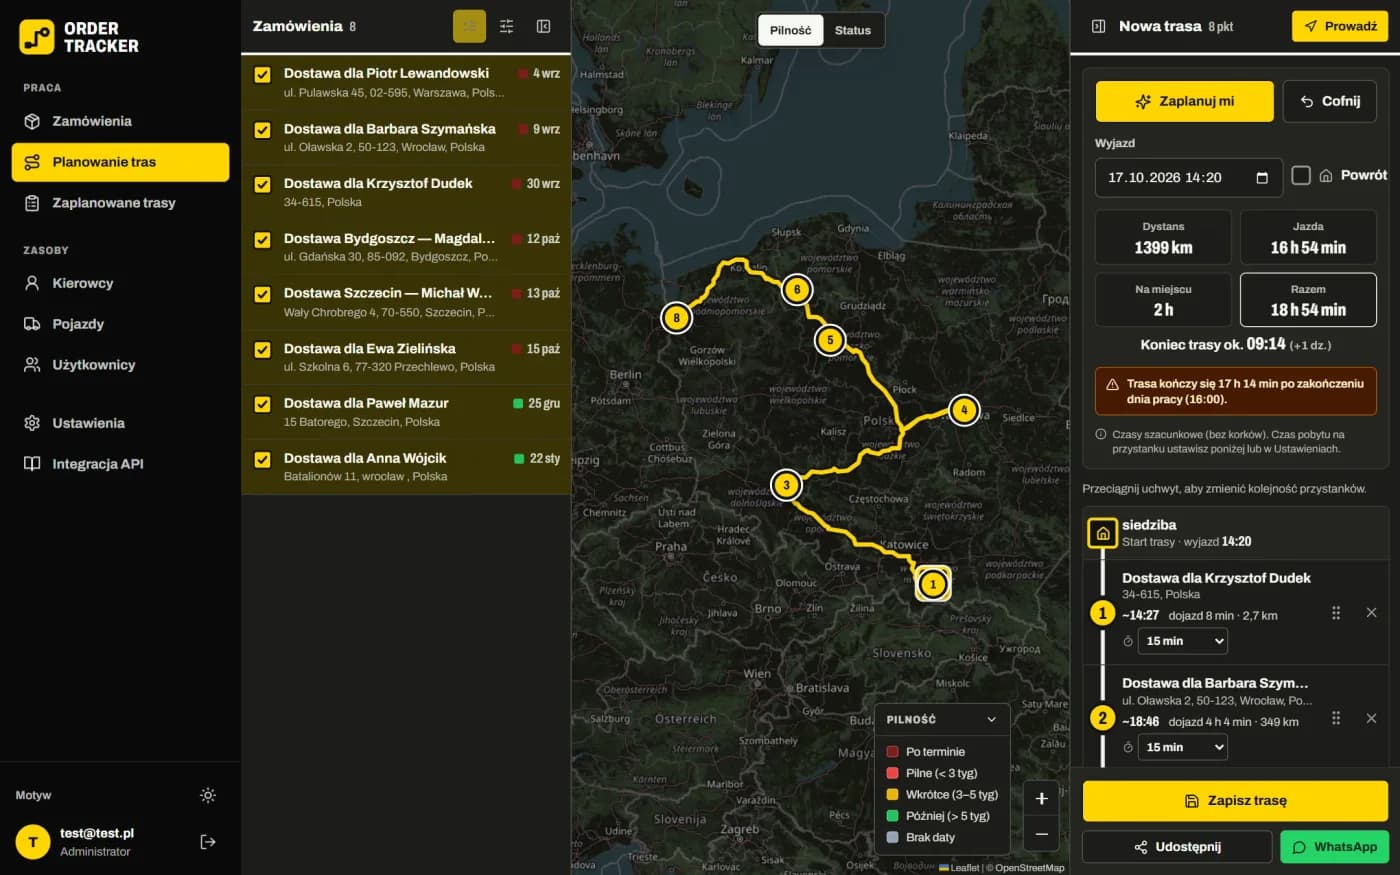Uncheck the Krzysztof Dudek order checkbox

click(262, 185)
